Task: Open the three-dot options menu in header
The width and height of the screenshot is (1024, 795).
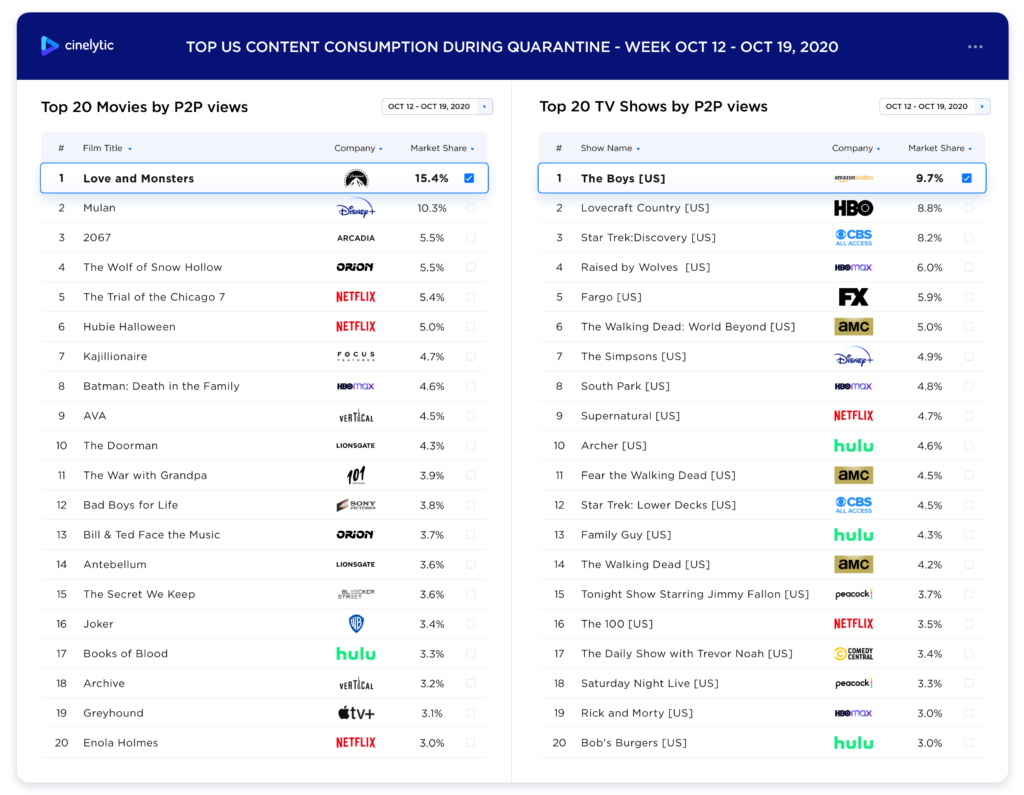Action: [x=975, y=47]
